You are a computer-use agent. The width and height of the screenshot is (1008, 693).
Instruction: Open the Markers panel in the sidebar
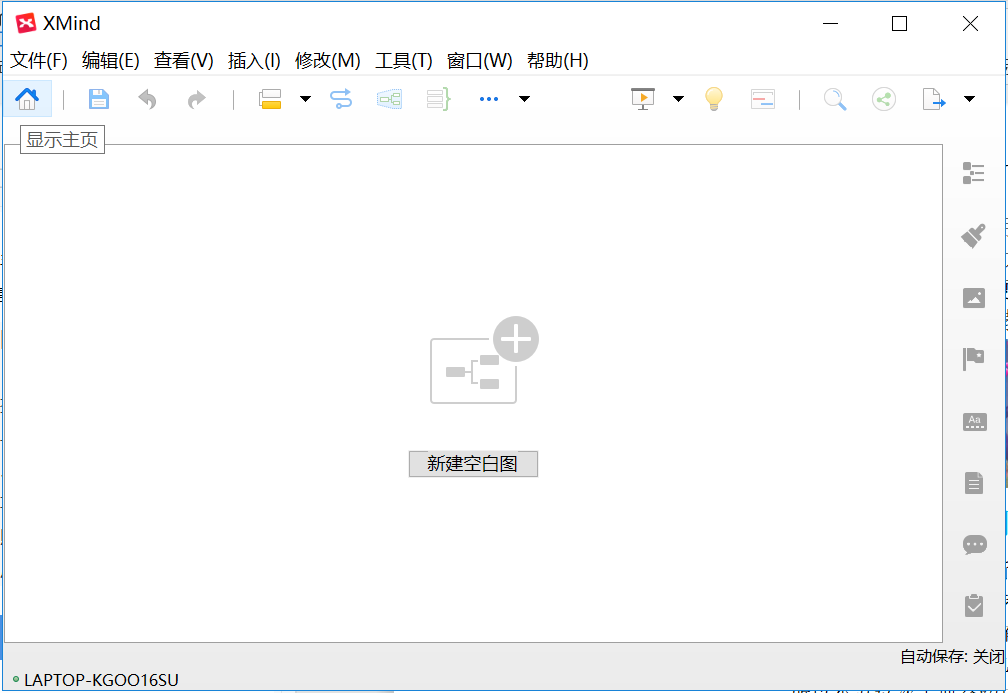(x=974, y=359)
